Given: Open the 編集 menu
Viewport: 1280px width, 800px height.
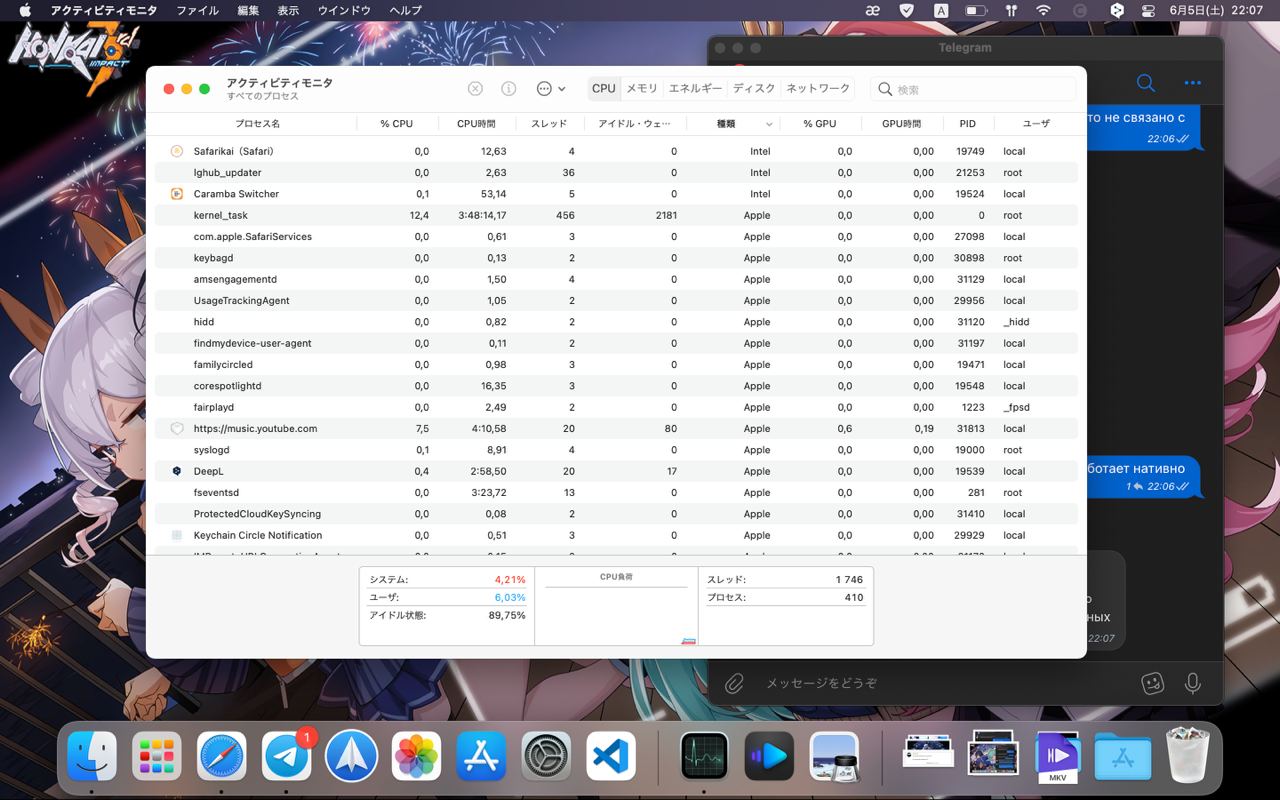Looking at the screenshot, I should 248,10.
